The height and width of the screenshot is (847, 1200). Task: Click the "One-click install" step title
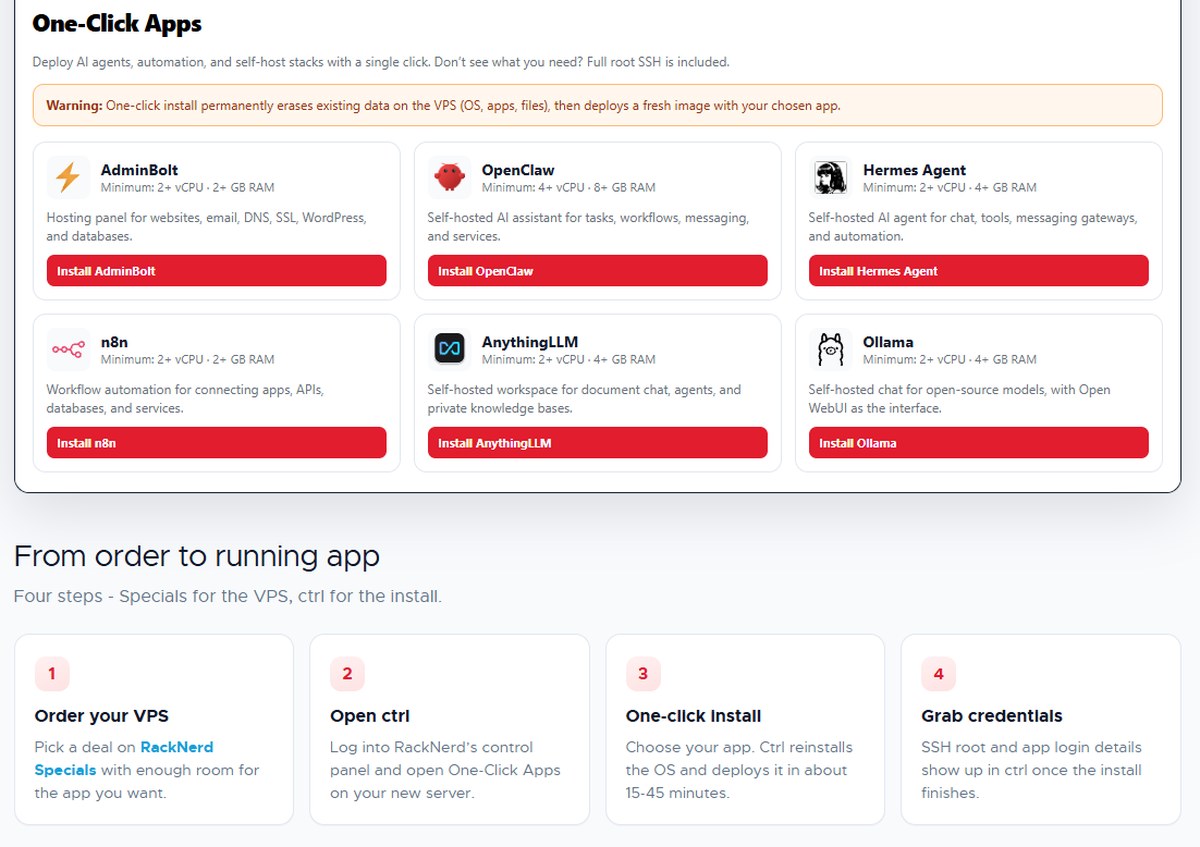point(694,716)
